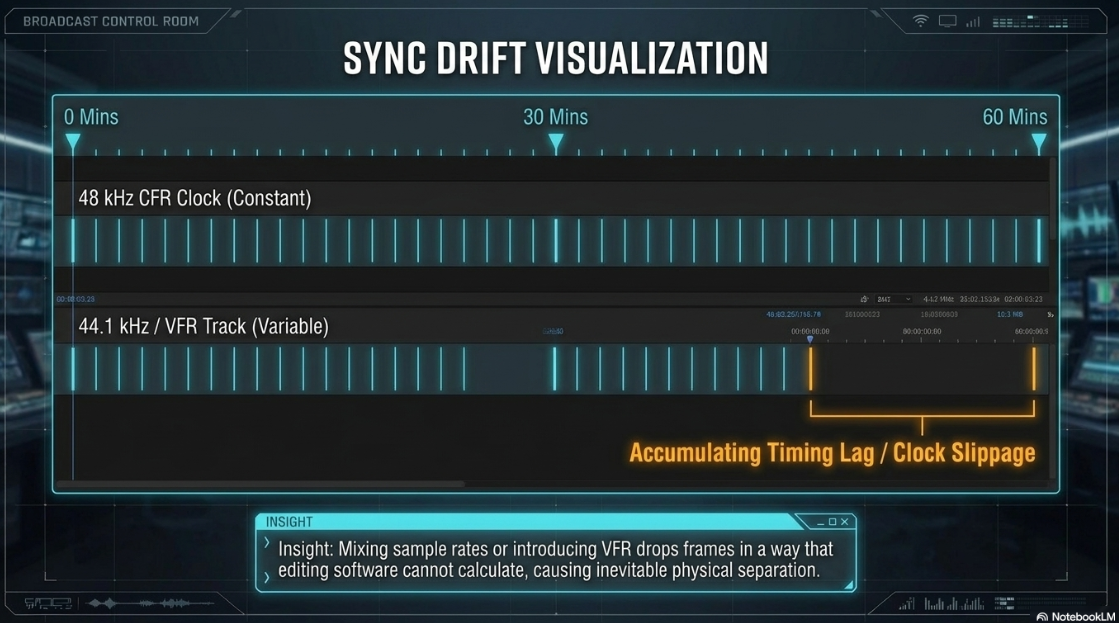This screenshot has width=1119, height=623.
Task: Close the Insight panel
Action: pyautogui.click(x=844, y=522)
